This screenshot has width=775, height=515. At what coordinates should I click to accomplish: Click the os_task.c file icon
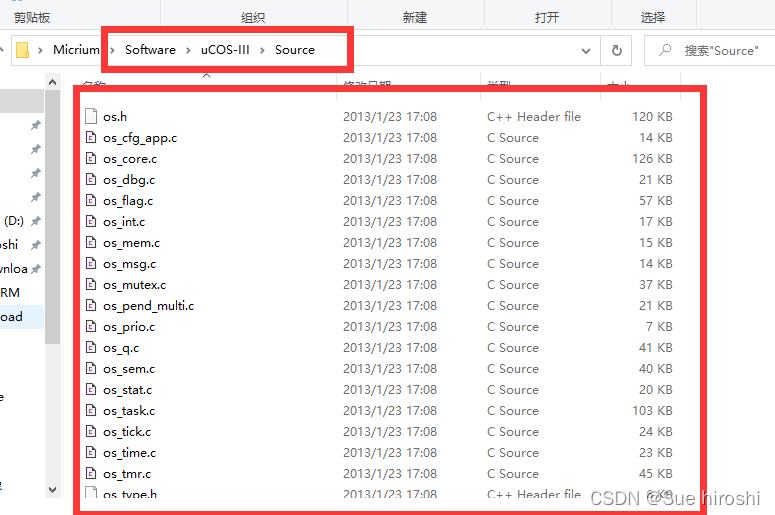[91, 410]
